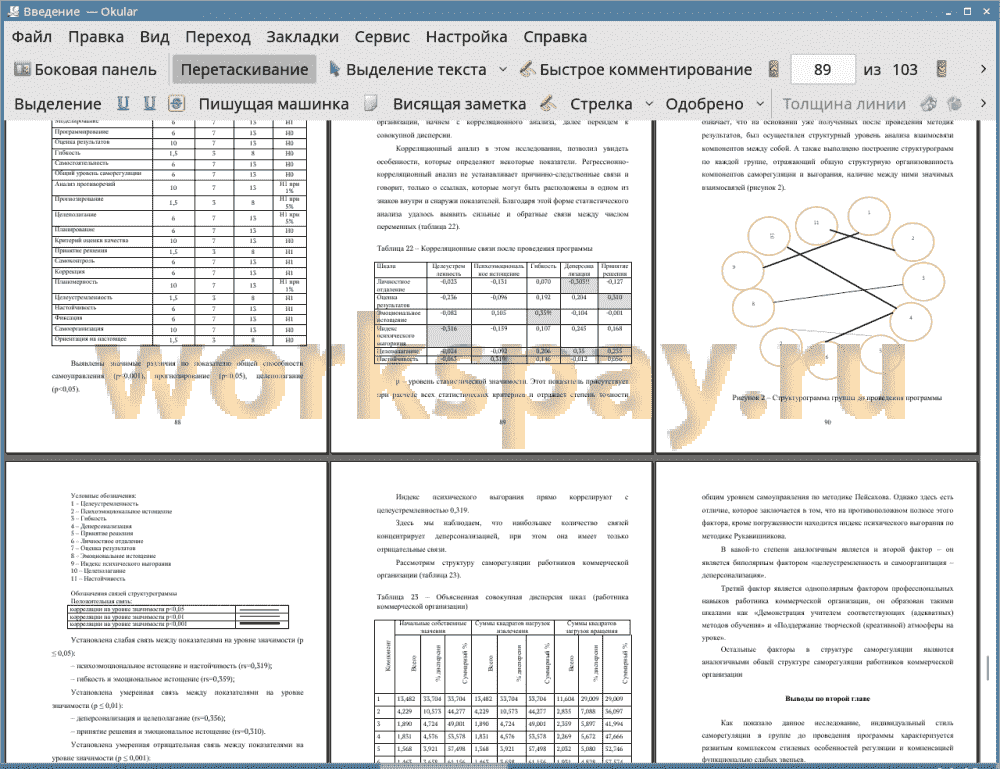1000x769 pixels.
Task: Open the Справка menu
Action: pos(555,37)
